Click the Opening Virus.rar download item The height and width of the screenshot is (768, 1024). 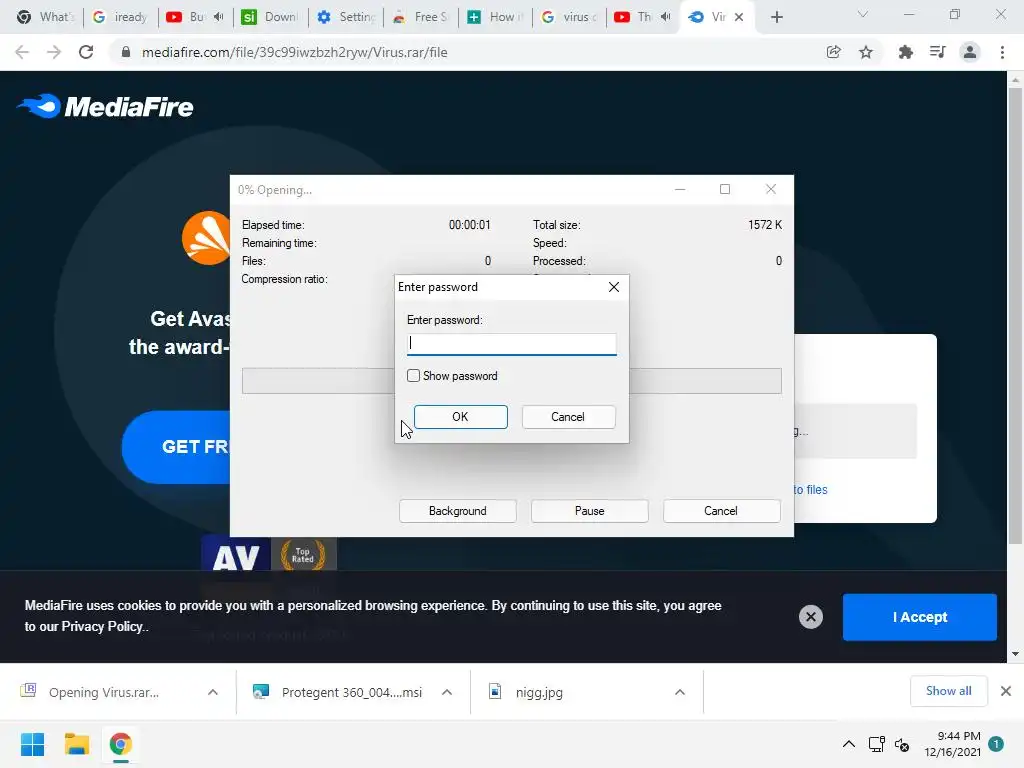coord(104,692)
